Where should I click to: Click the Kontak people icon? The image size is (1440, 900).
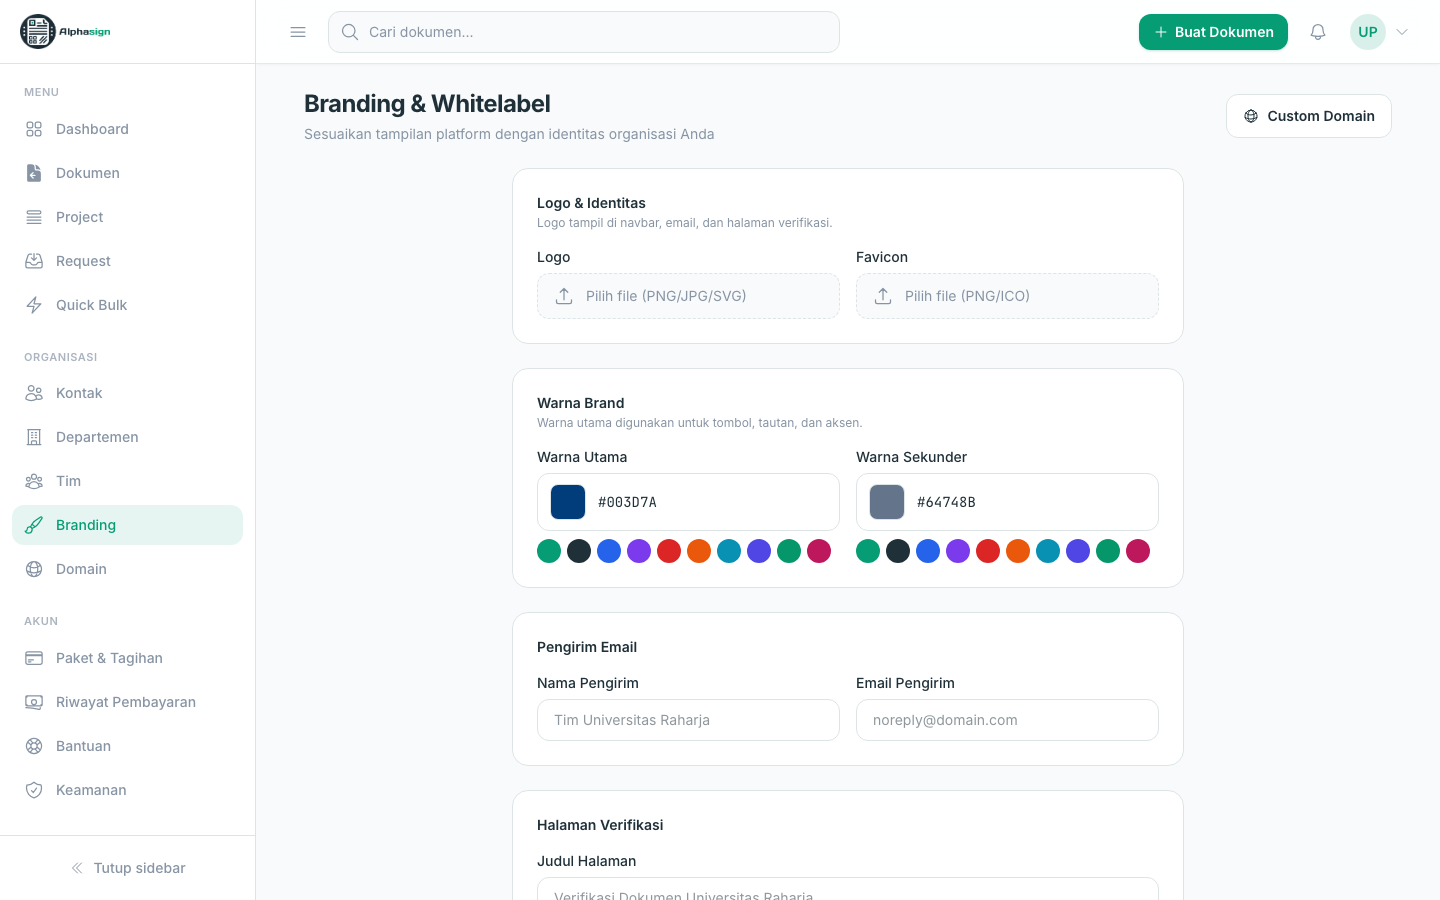34,393
